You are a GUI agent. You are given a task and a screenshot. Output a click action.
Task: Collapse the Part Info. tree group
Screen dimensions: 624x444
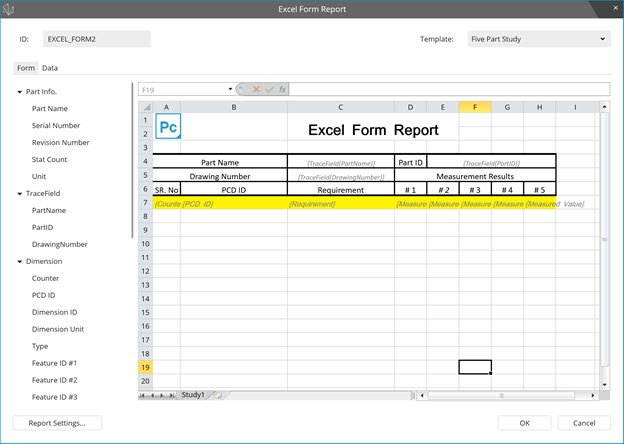[20, 92]
